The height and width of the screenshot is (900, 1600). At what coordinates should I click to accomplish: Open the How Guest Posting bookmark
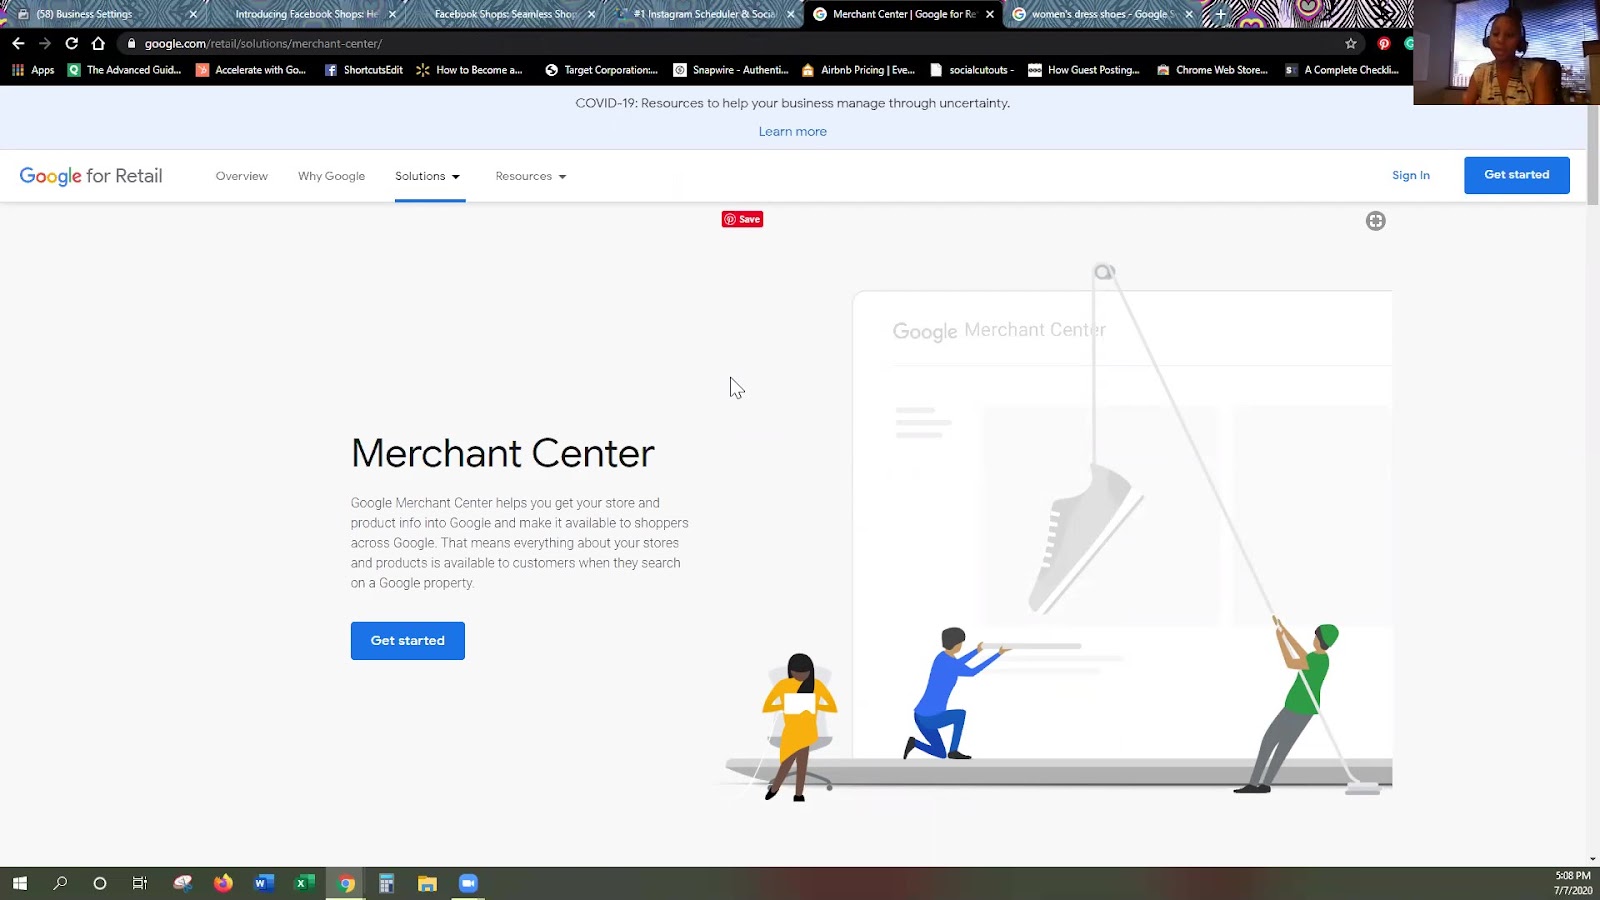pos(1084,70)
